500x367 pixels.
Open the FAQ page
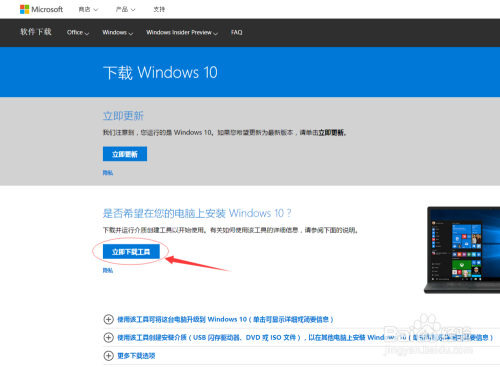[237, 32]
